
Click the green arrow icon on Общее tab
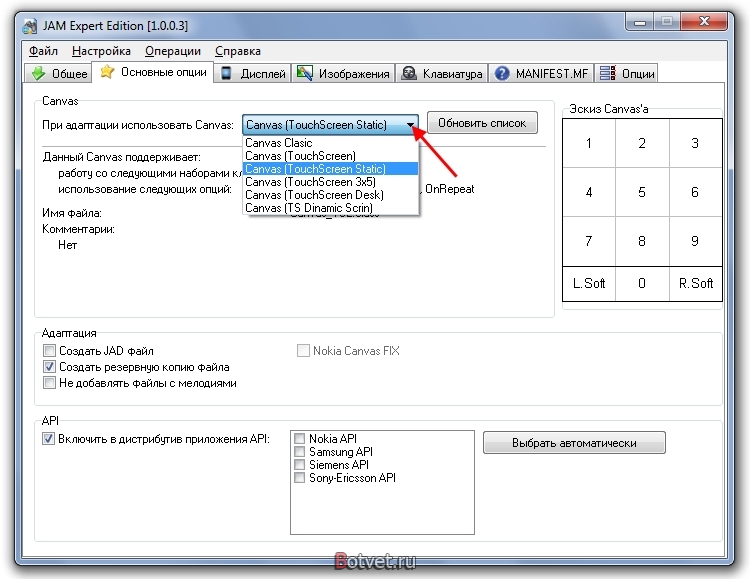(x=38, y=73)
